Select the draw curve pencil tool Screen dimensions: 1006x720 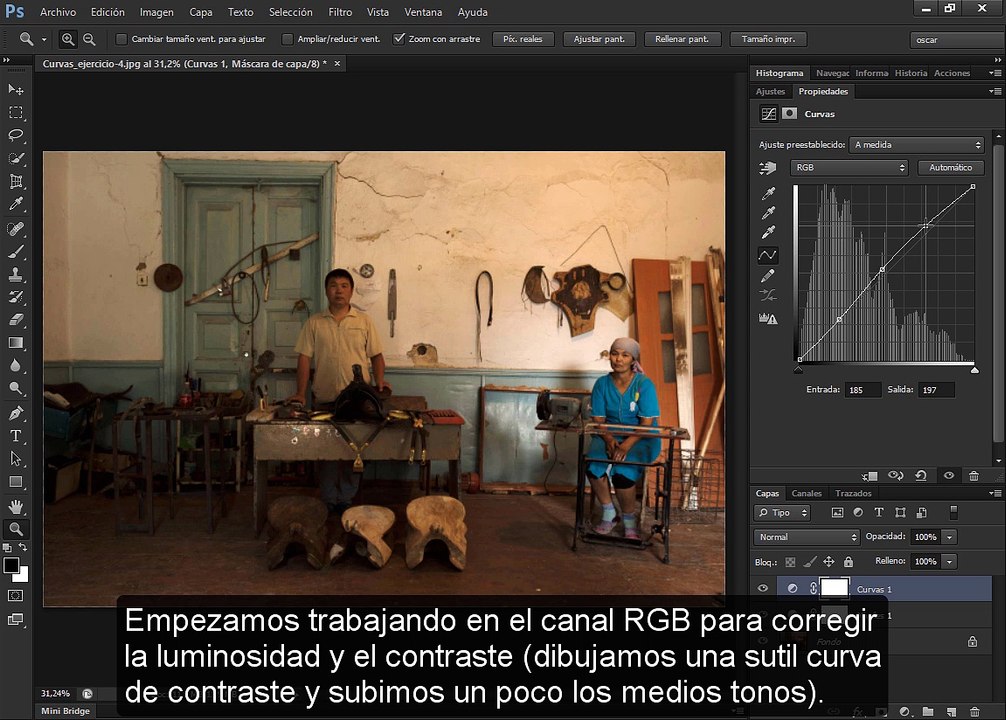click(768, 275)
